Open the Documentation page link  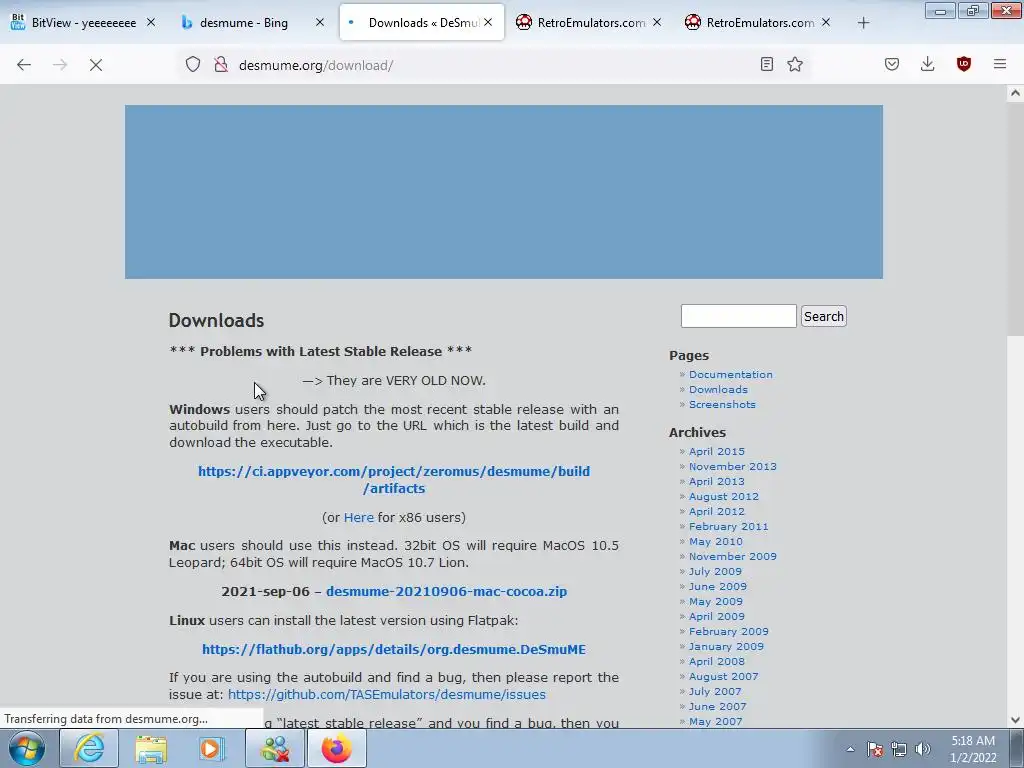[731, 374]
